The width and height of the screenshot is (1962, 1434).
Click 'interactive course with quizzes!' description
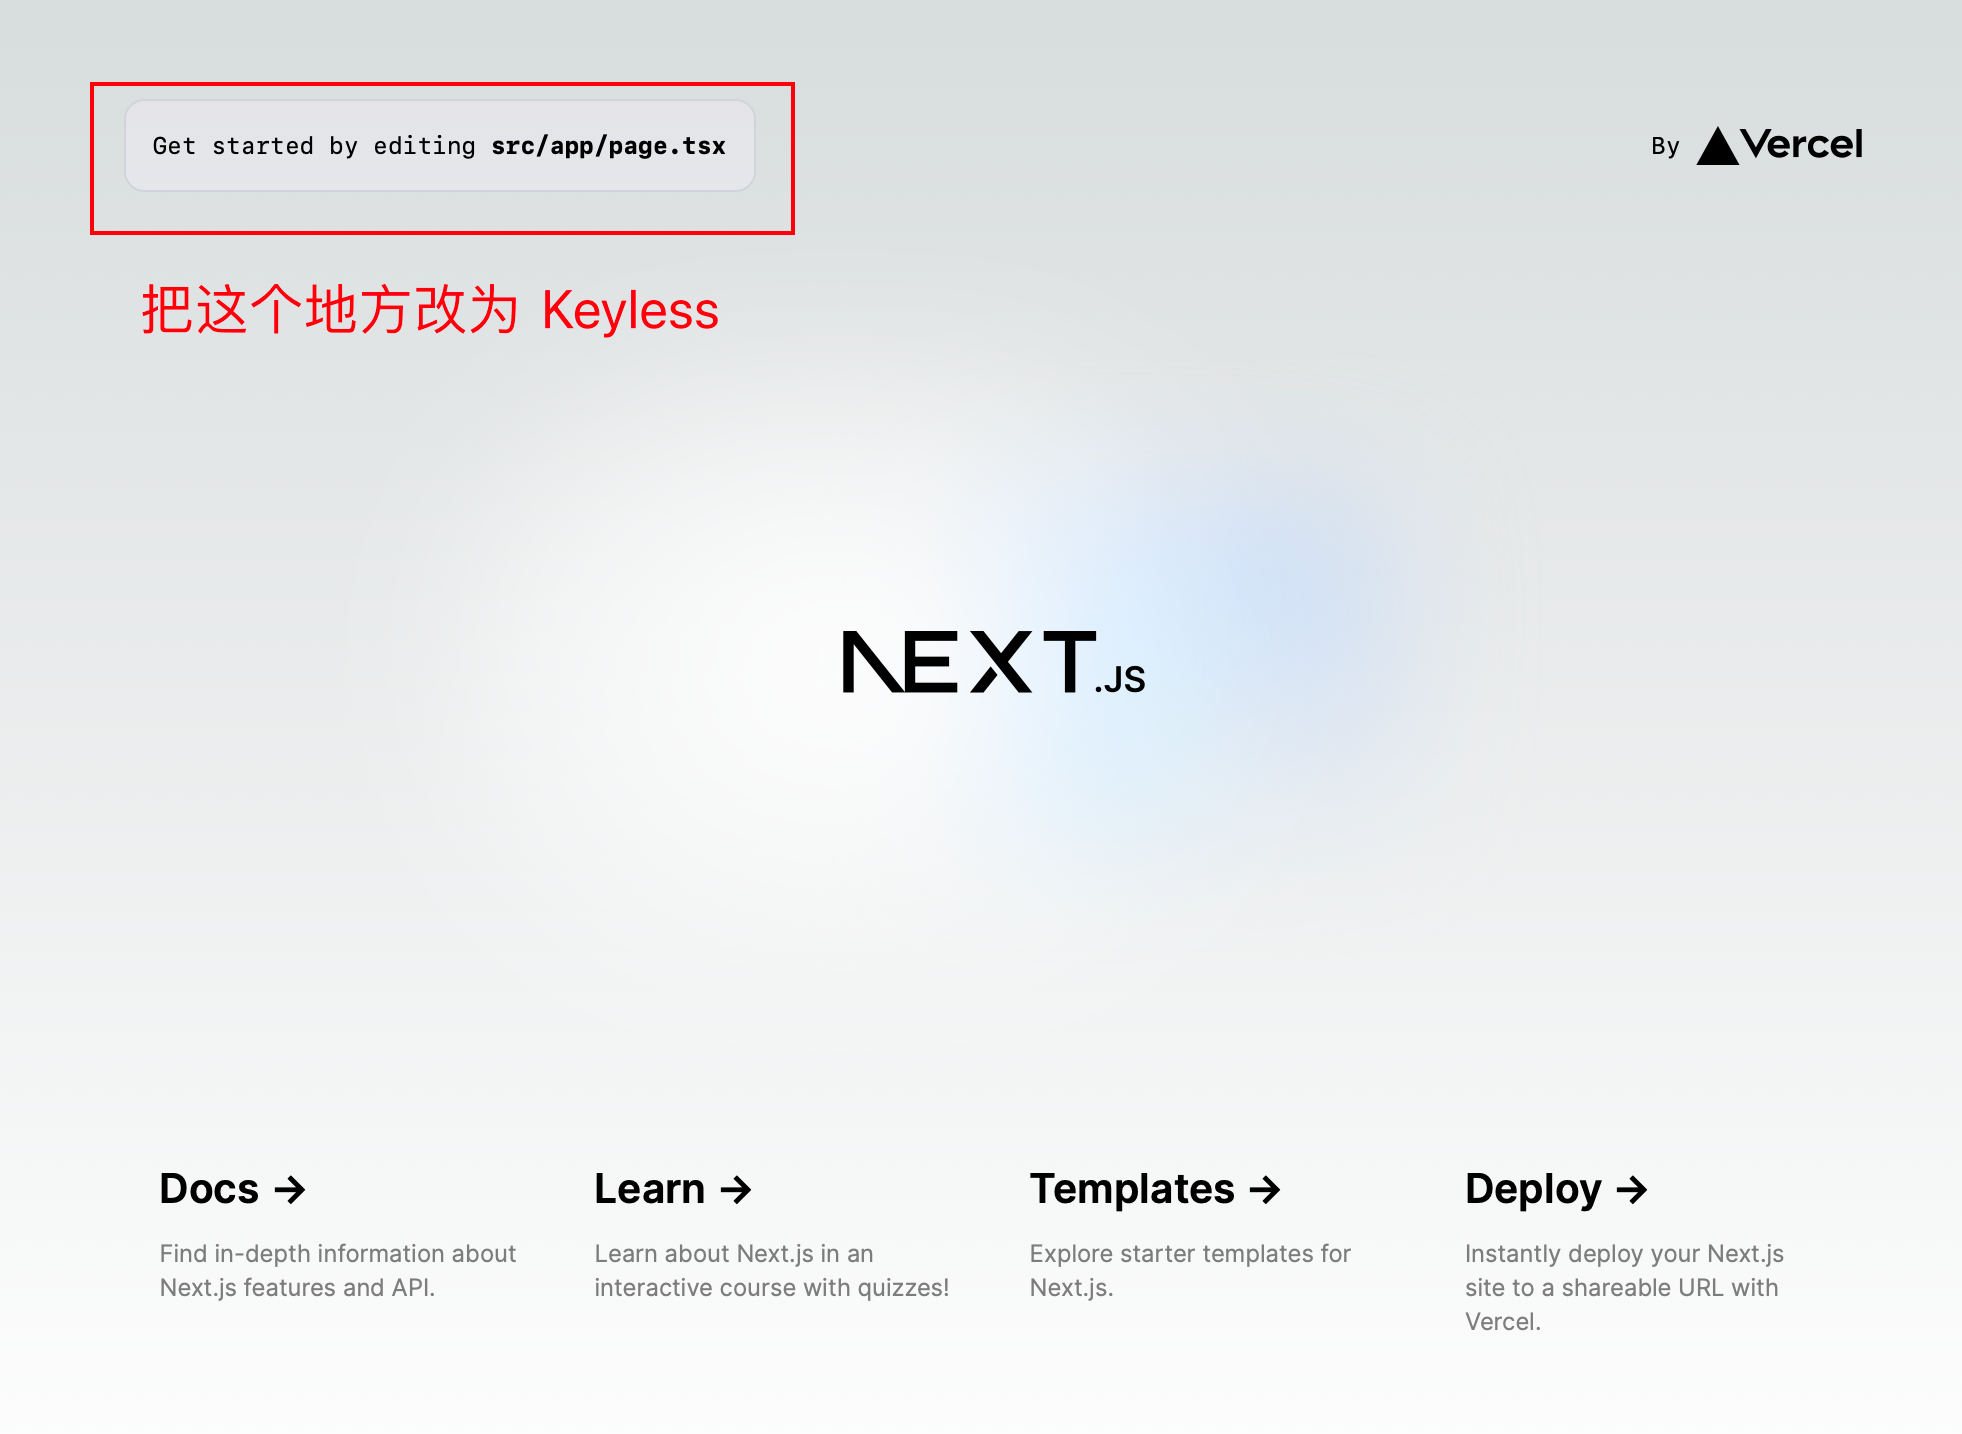pyautogui.click(x=772, y=1288)
